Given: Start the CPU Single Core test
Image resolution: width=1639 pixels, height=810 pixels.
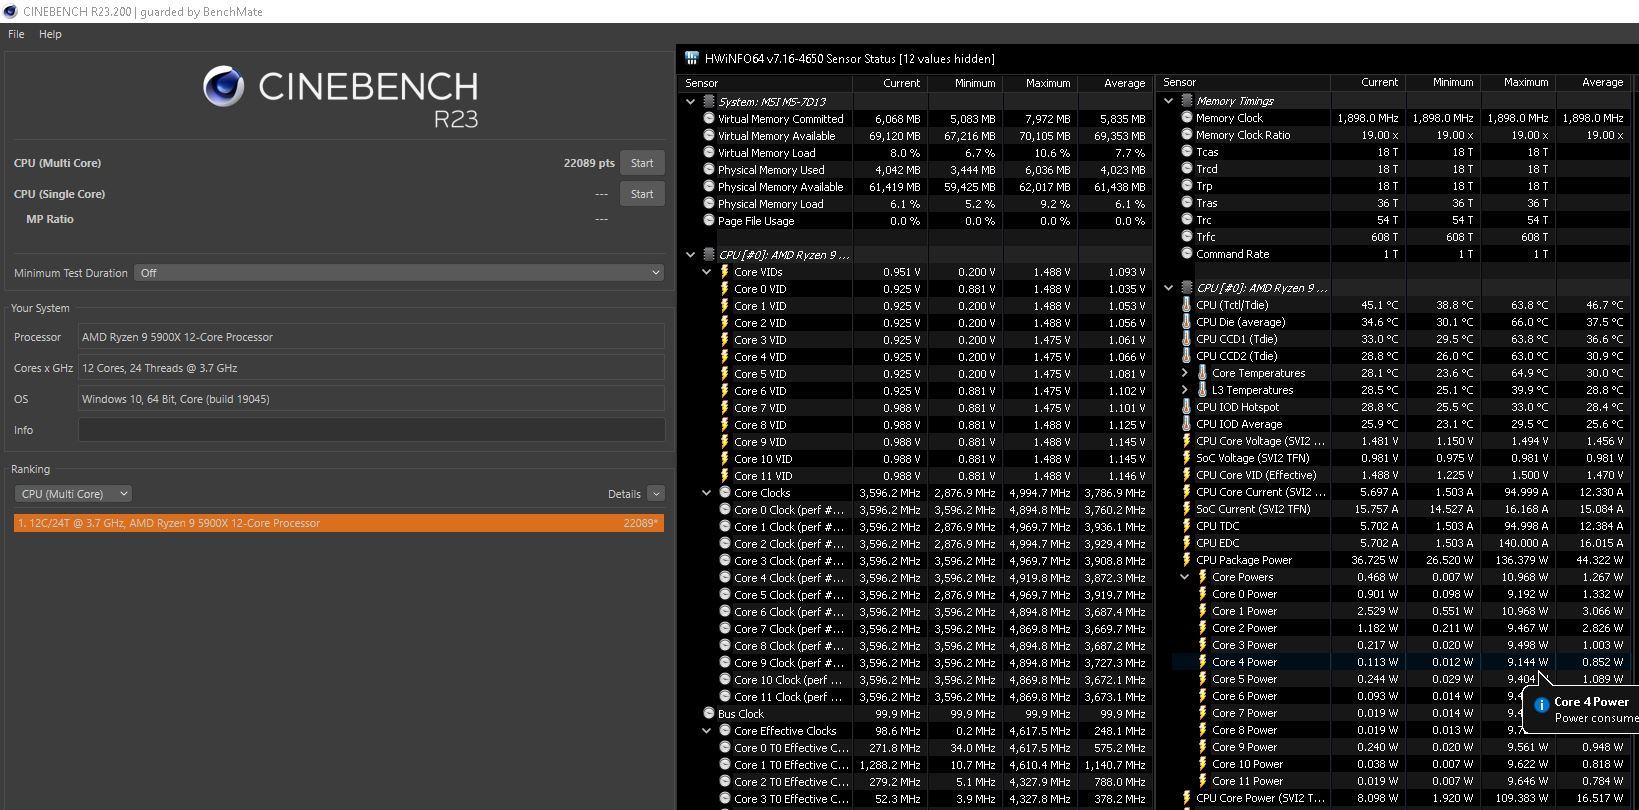Looking at the screenshot, I should pyautogui.click(x=642, y=194).
